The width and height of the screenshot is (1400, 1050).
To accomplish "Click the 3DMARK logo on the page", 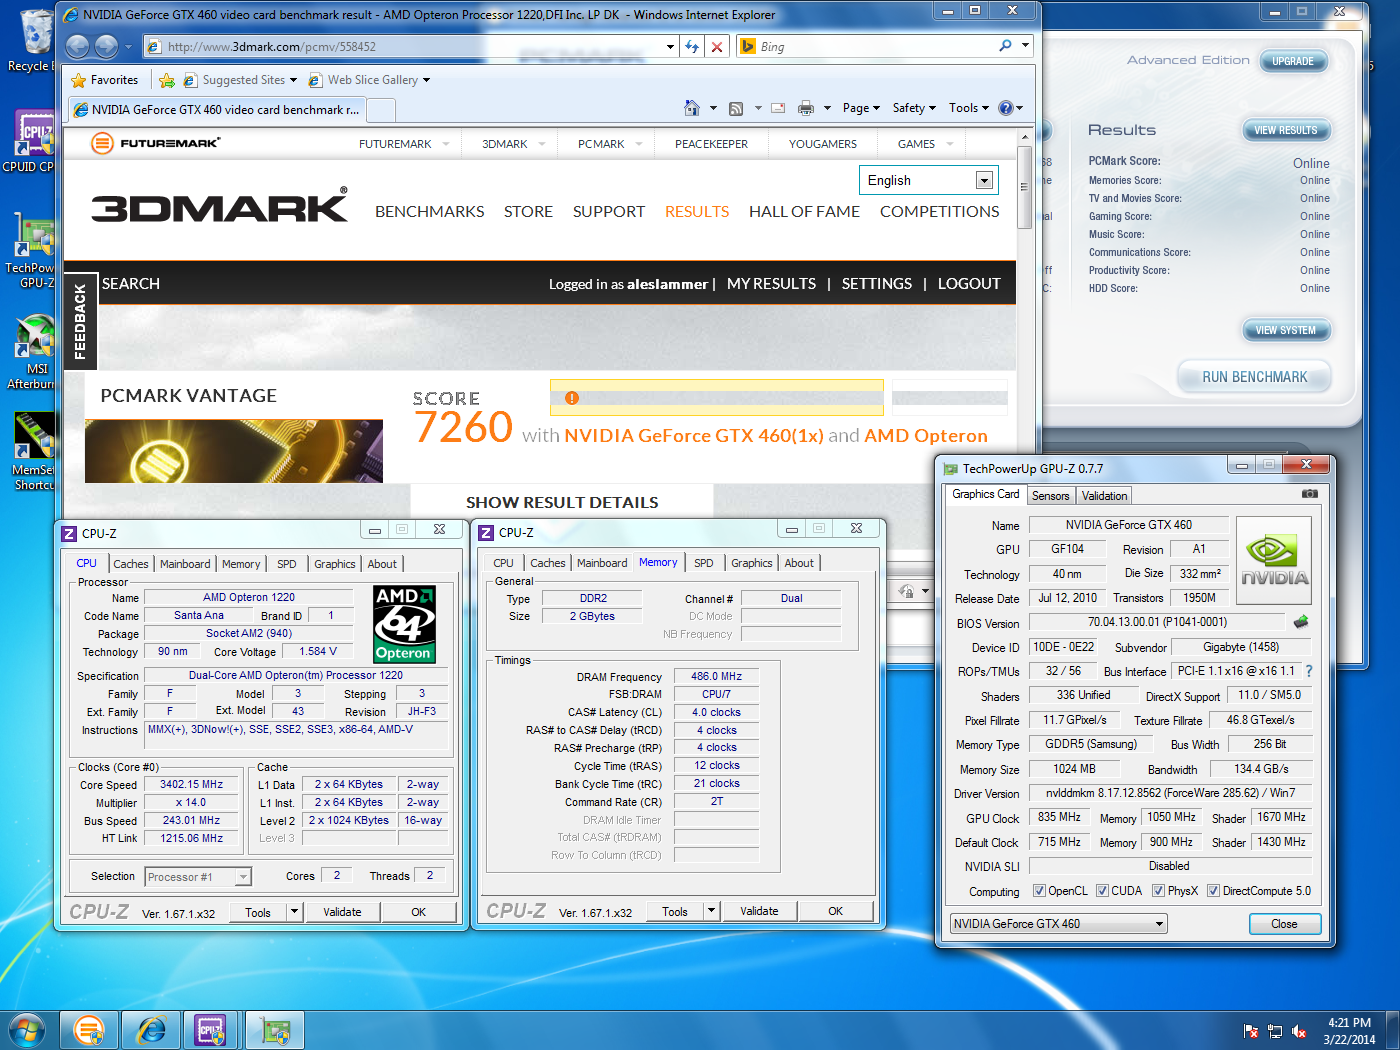I will tap(220, 206).
